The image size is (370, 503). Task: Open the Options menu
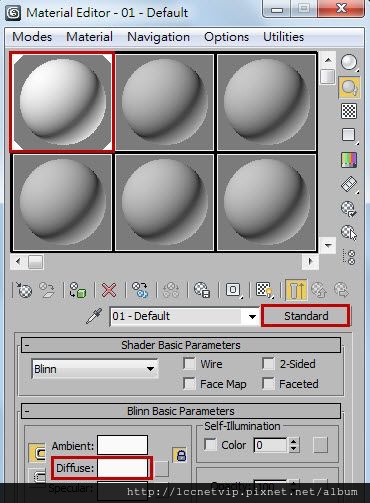pyautogui.click(x=226, y=37)
